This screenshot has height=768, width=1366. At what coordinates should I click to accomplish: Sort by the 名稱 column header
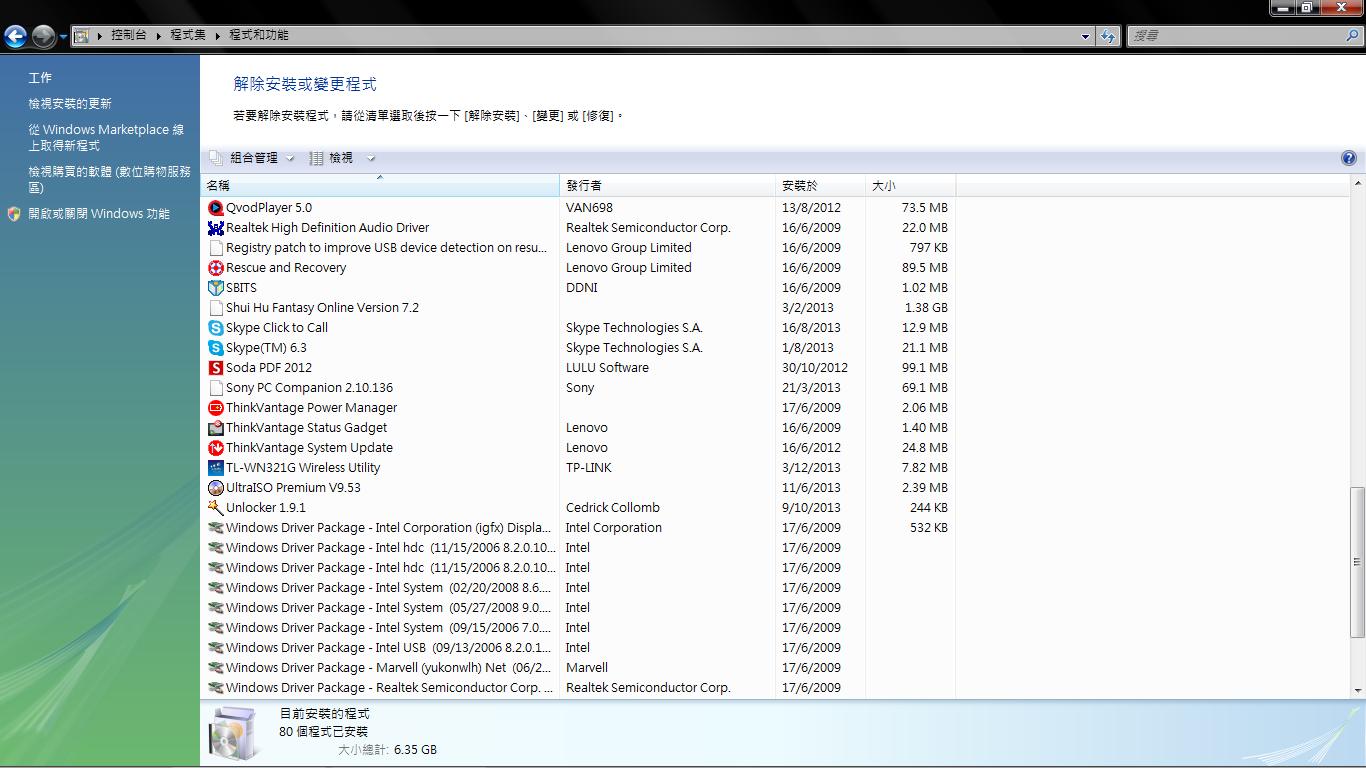click(x=380, y=186)
